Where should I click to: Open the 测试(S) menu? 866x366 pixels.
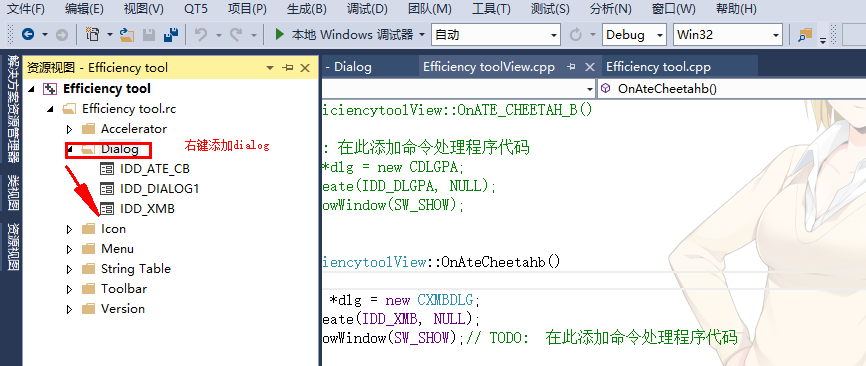pyautogui.click(x=550, y=9)
